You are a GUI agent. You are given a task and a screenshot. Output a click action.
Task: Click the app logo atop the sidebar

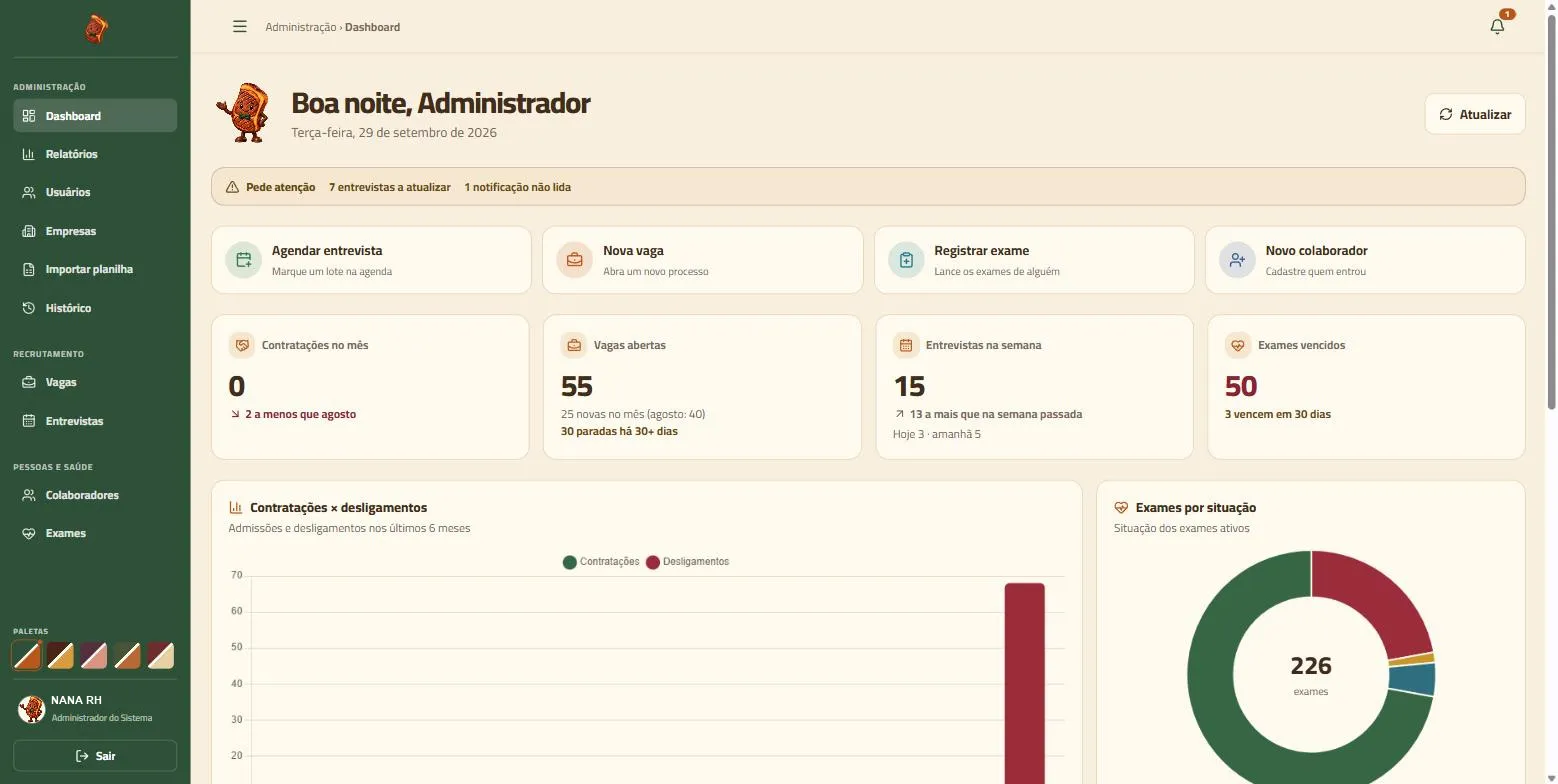pyautogui.click(x=95, y=29)
